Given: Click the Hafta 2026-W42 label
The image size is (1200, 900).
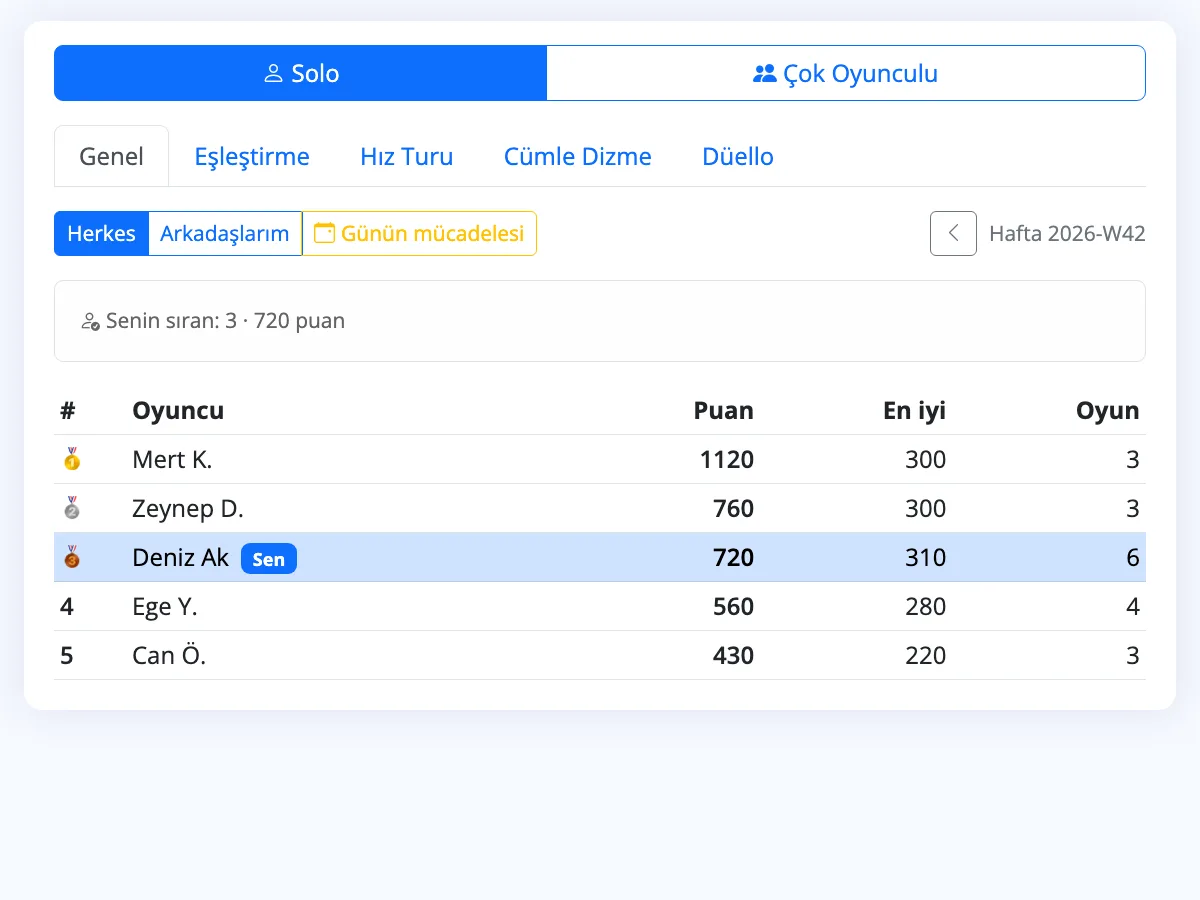Looking at the screenshot, I should (1067, 234).
